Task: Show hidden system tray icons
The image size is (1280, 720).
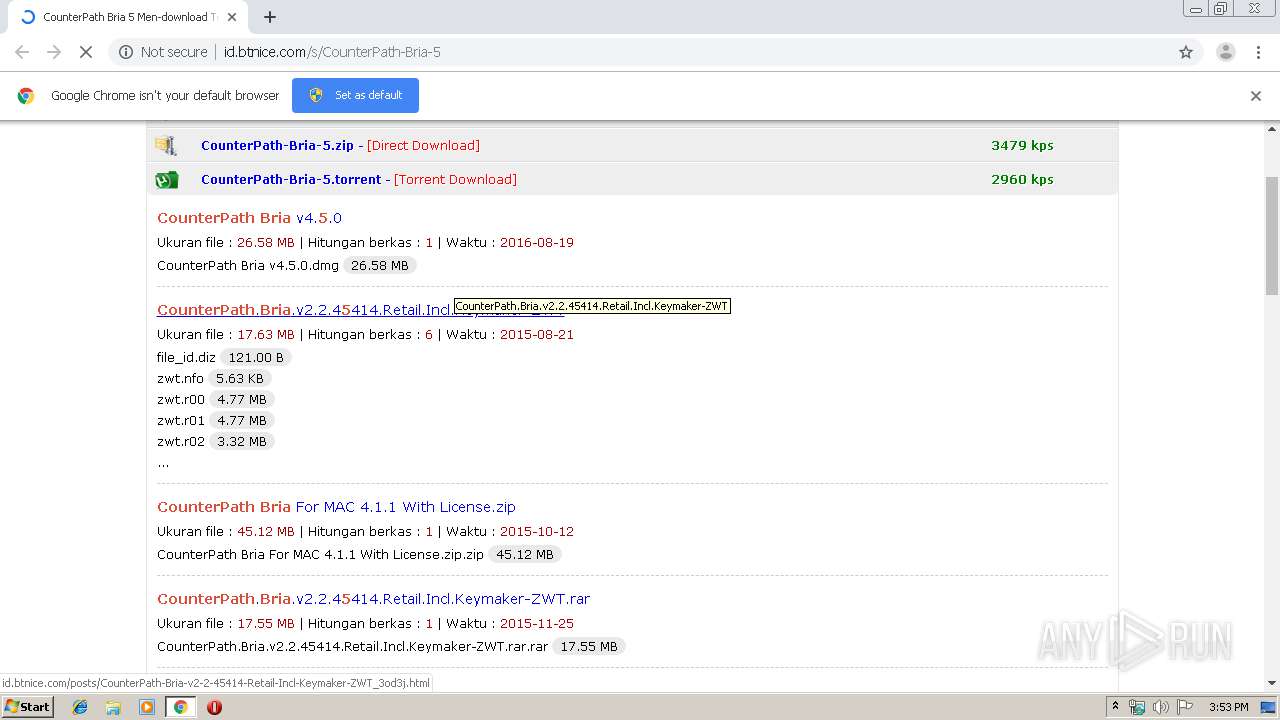Action: 1115,707
